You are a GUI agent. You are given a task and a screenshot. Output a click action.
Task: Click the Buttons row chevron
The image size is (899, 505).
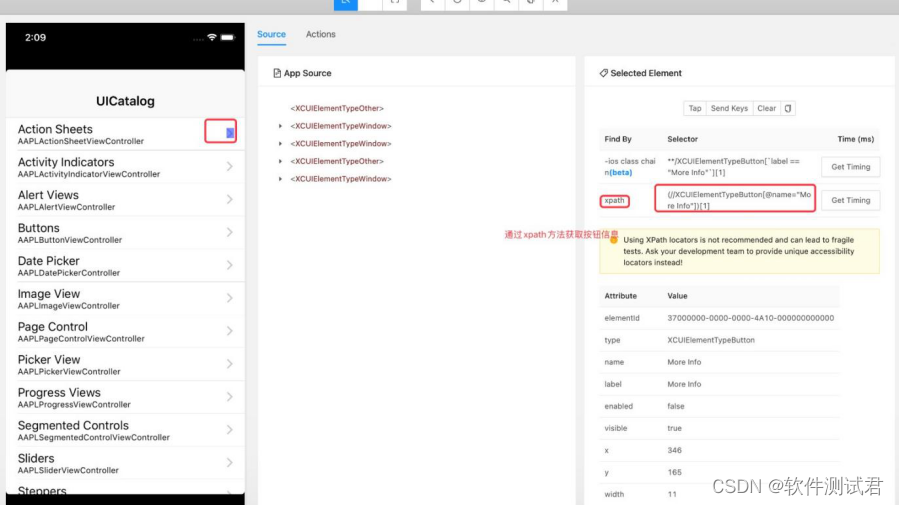[x=229, y=232]
